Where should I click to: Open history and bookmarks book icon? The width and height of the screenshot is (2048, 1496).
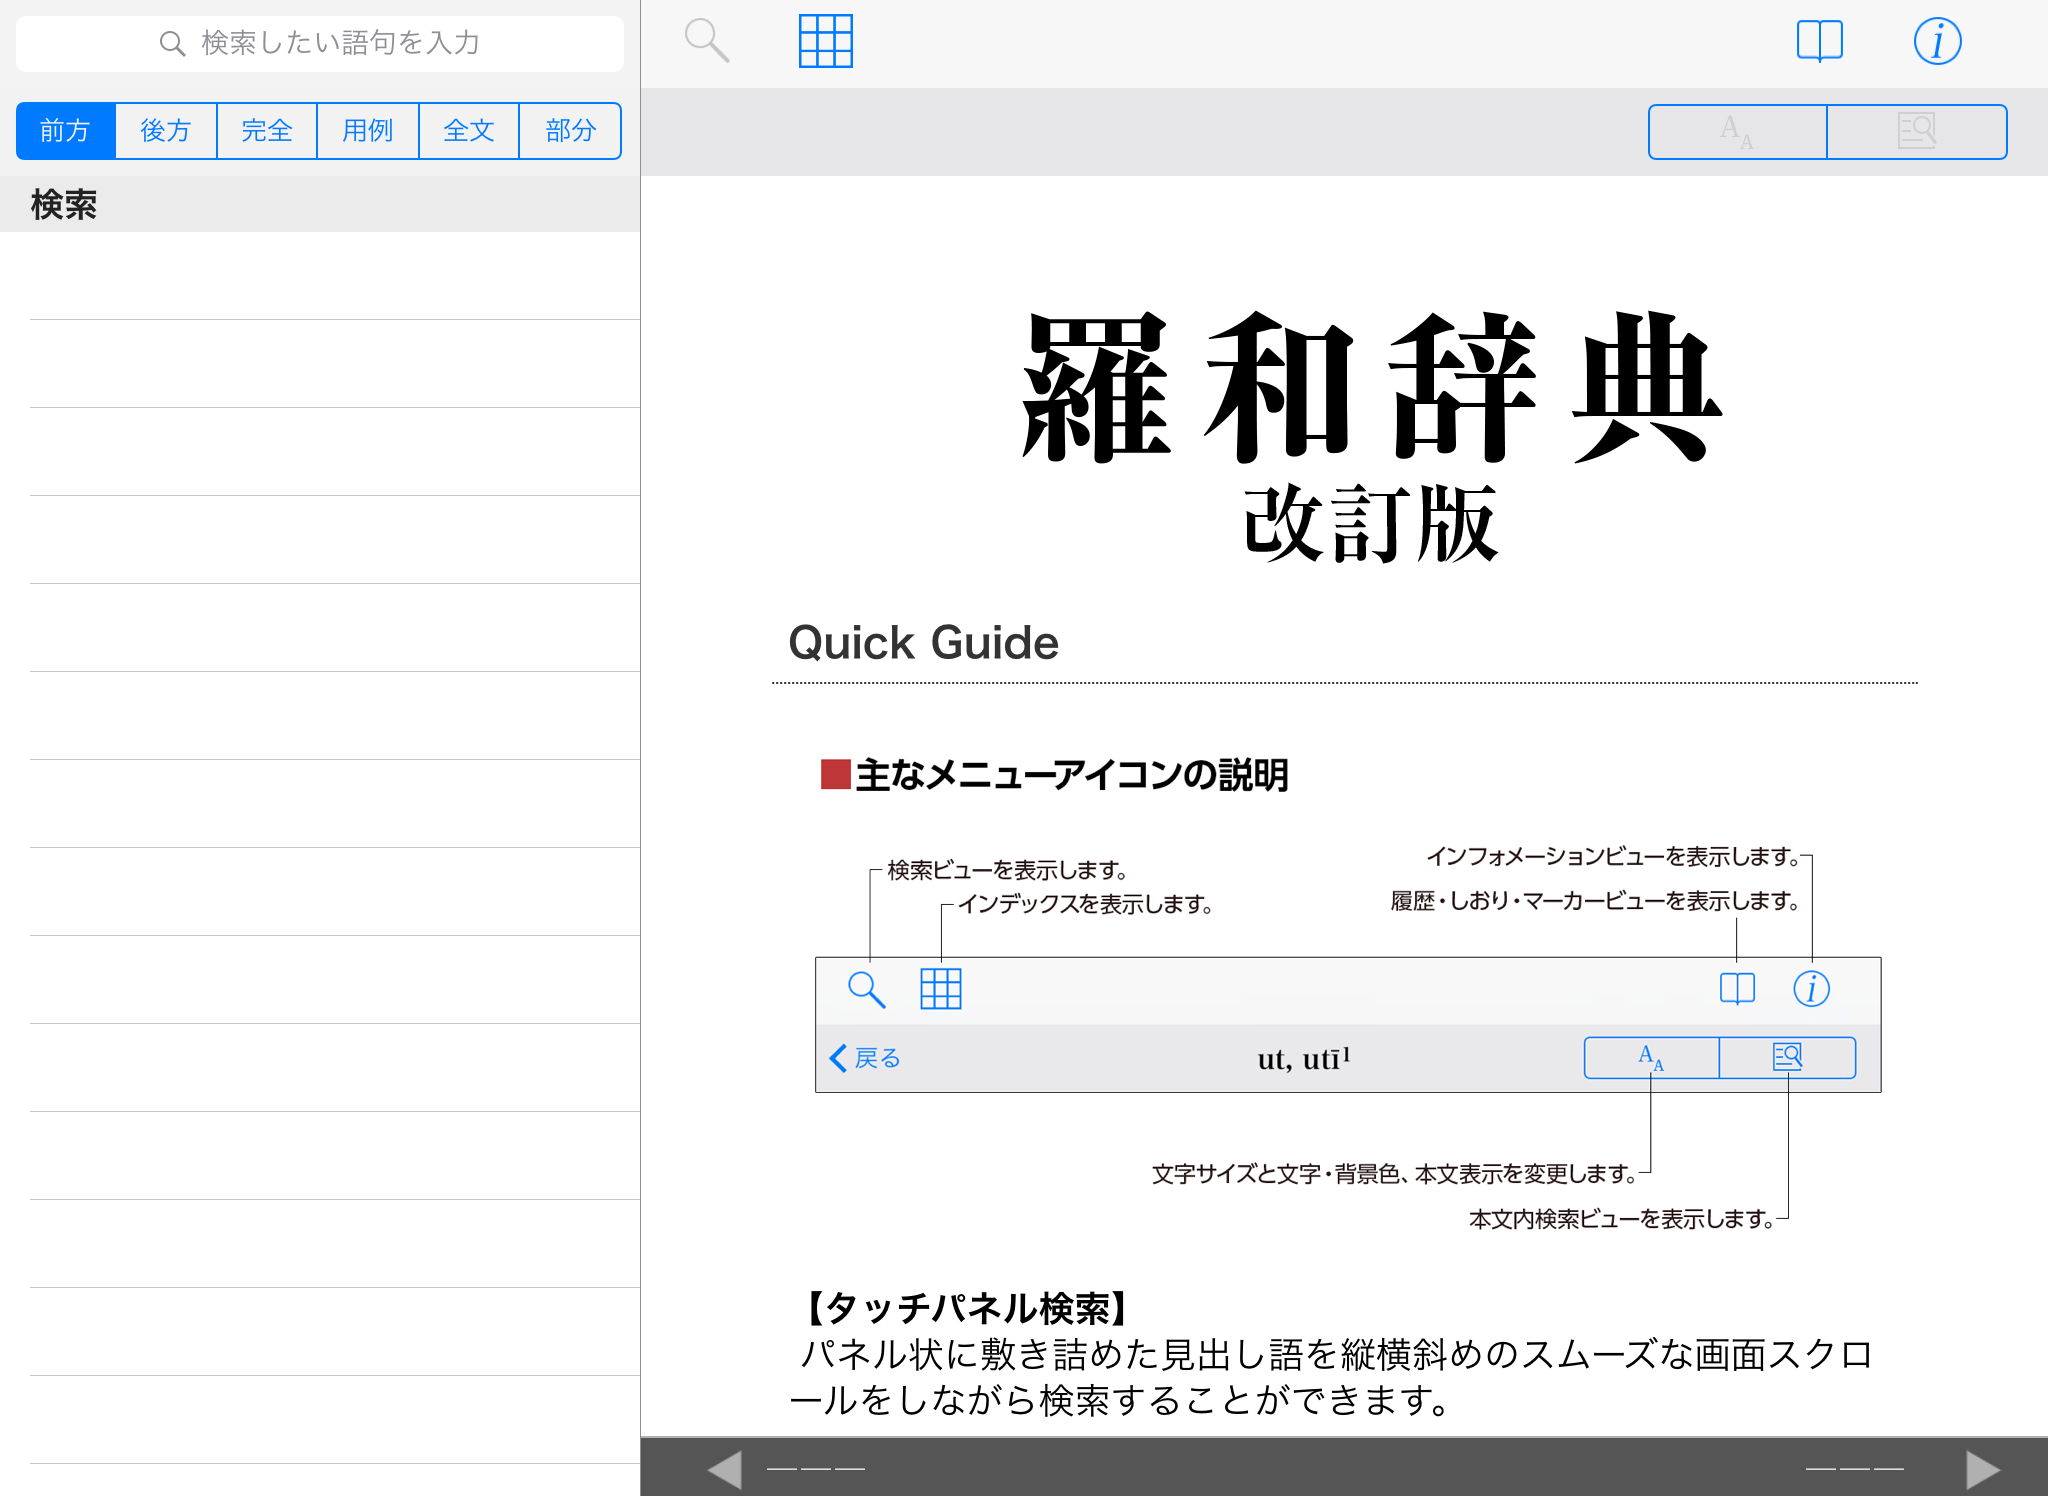coord(1819,41)
